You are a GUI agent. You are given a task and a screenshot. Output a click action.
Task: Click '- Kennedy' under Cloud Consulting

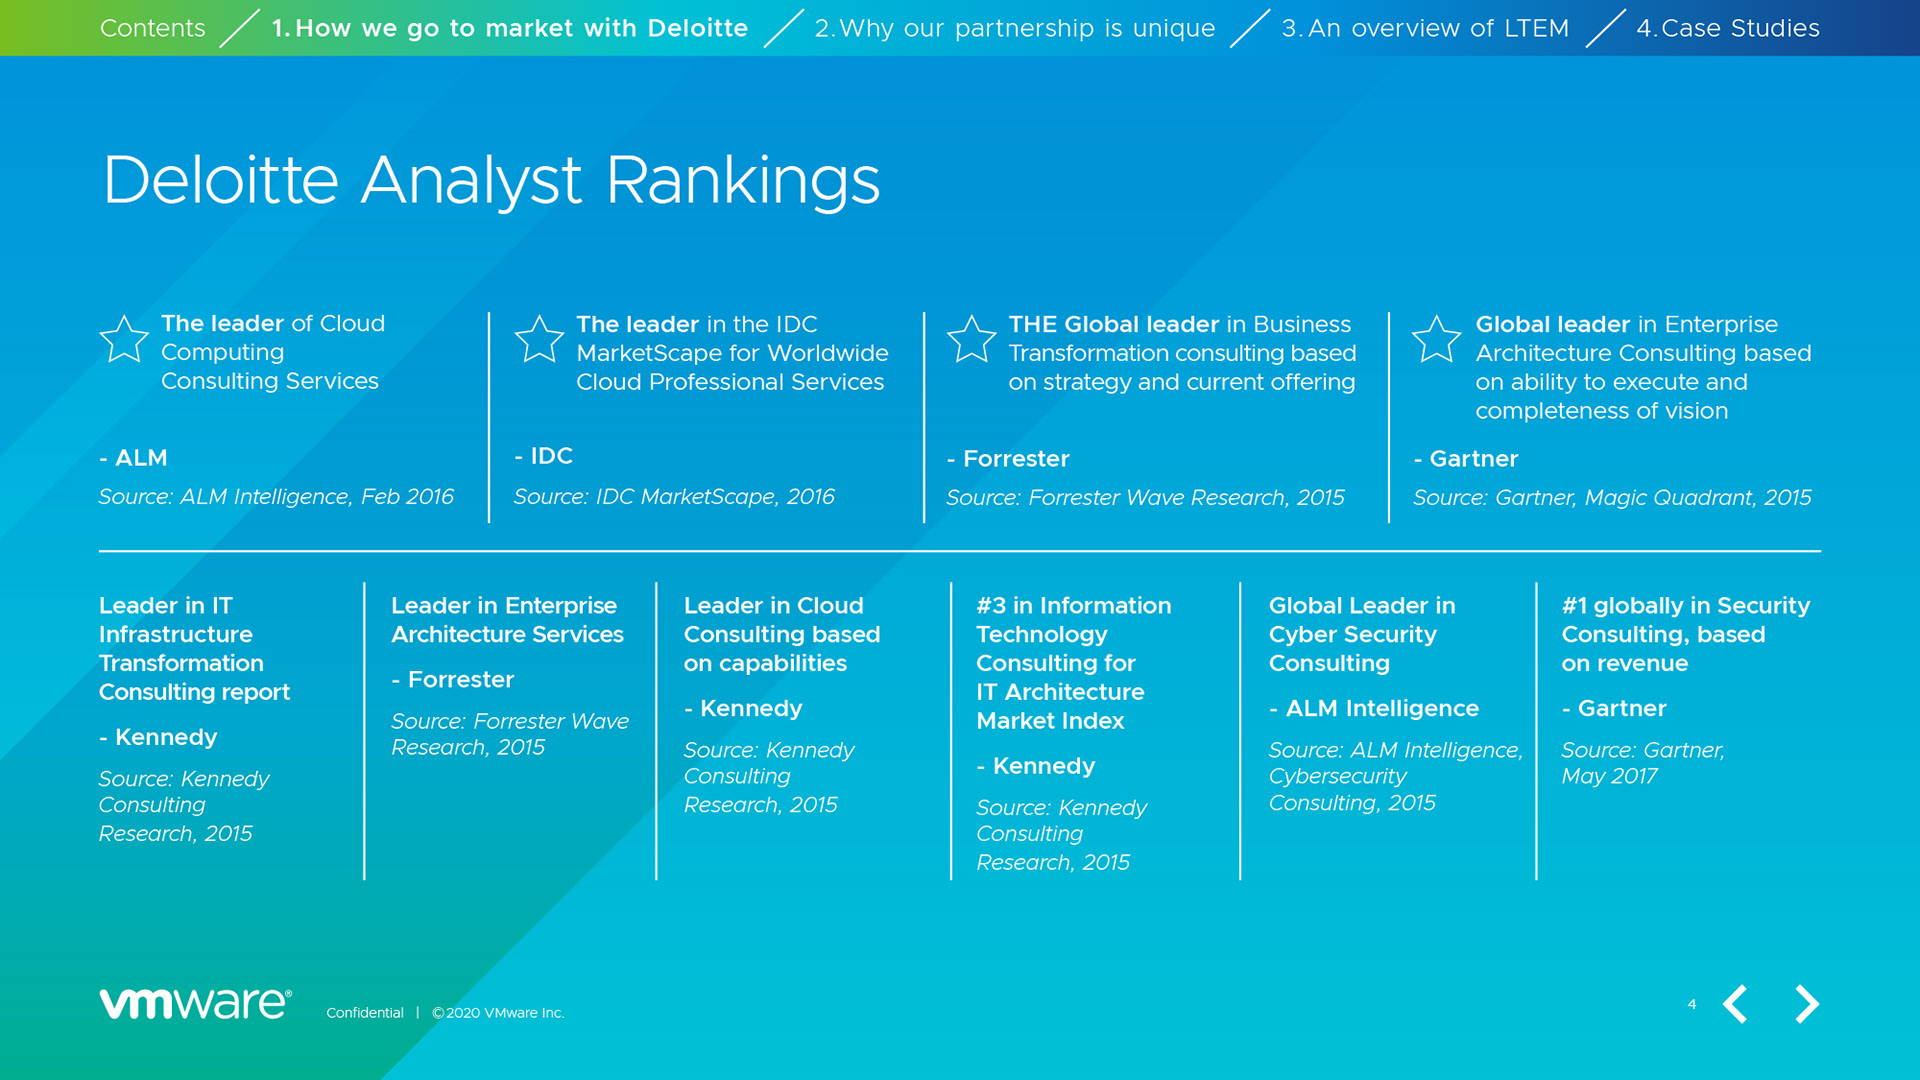click(743, 709)
